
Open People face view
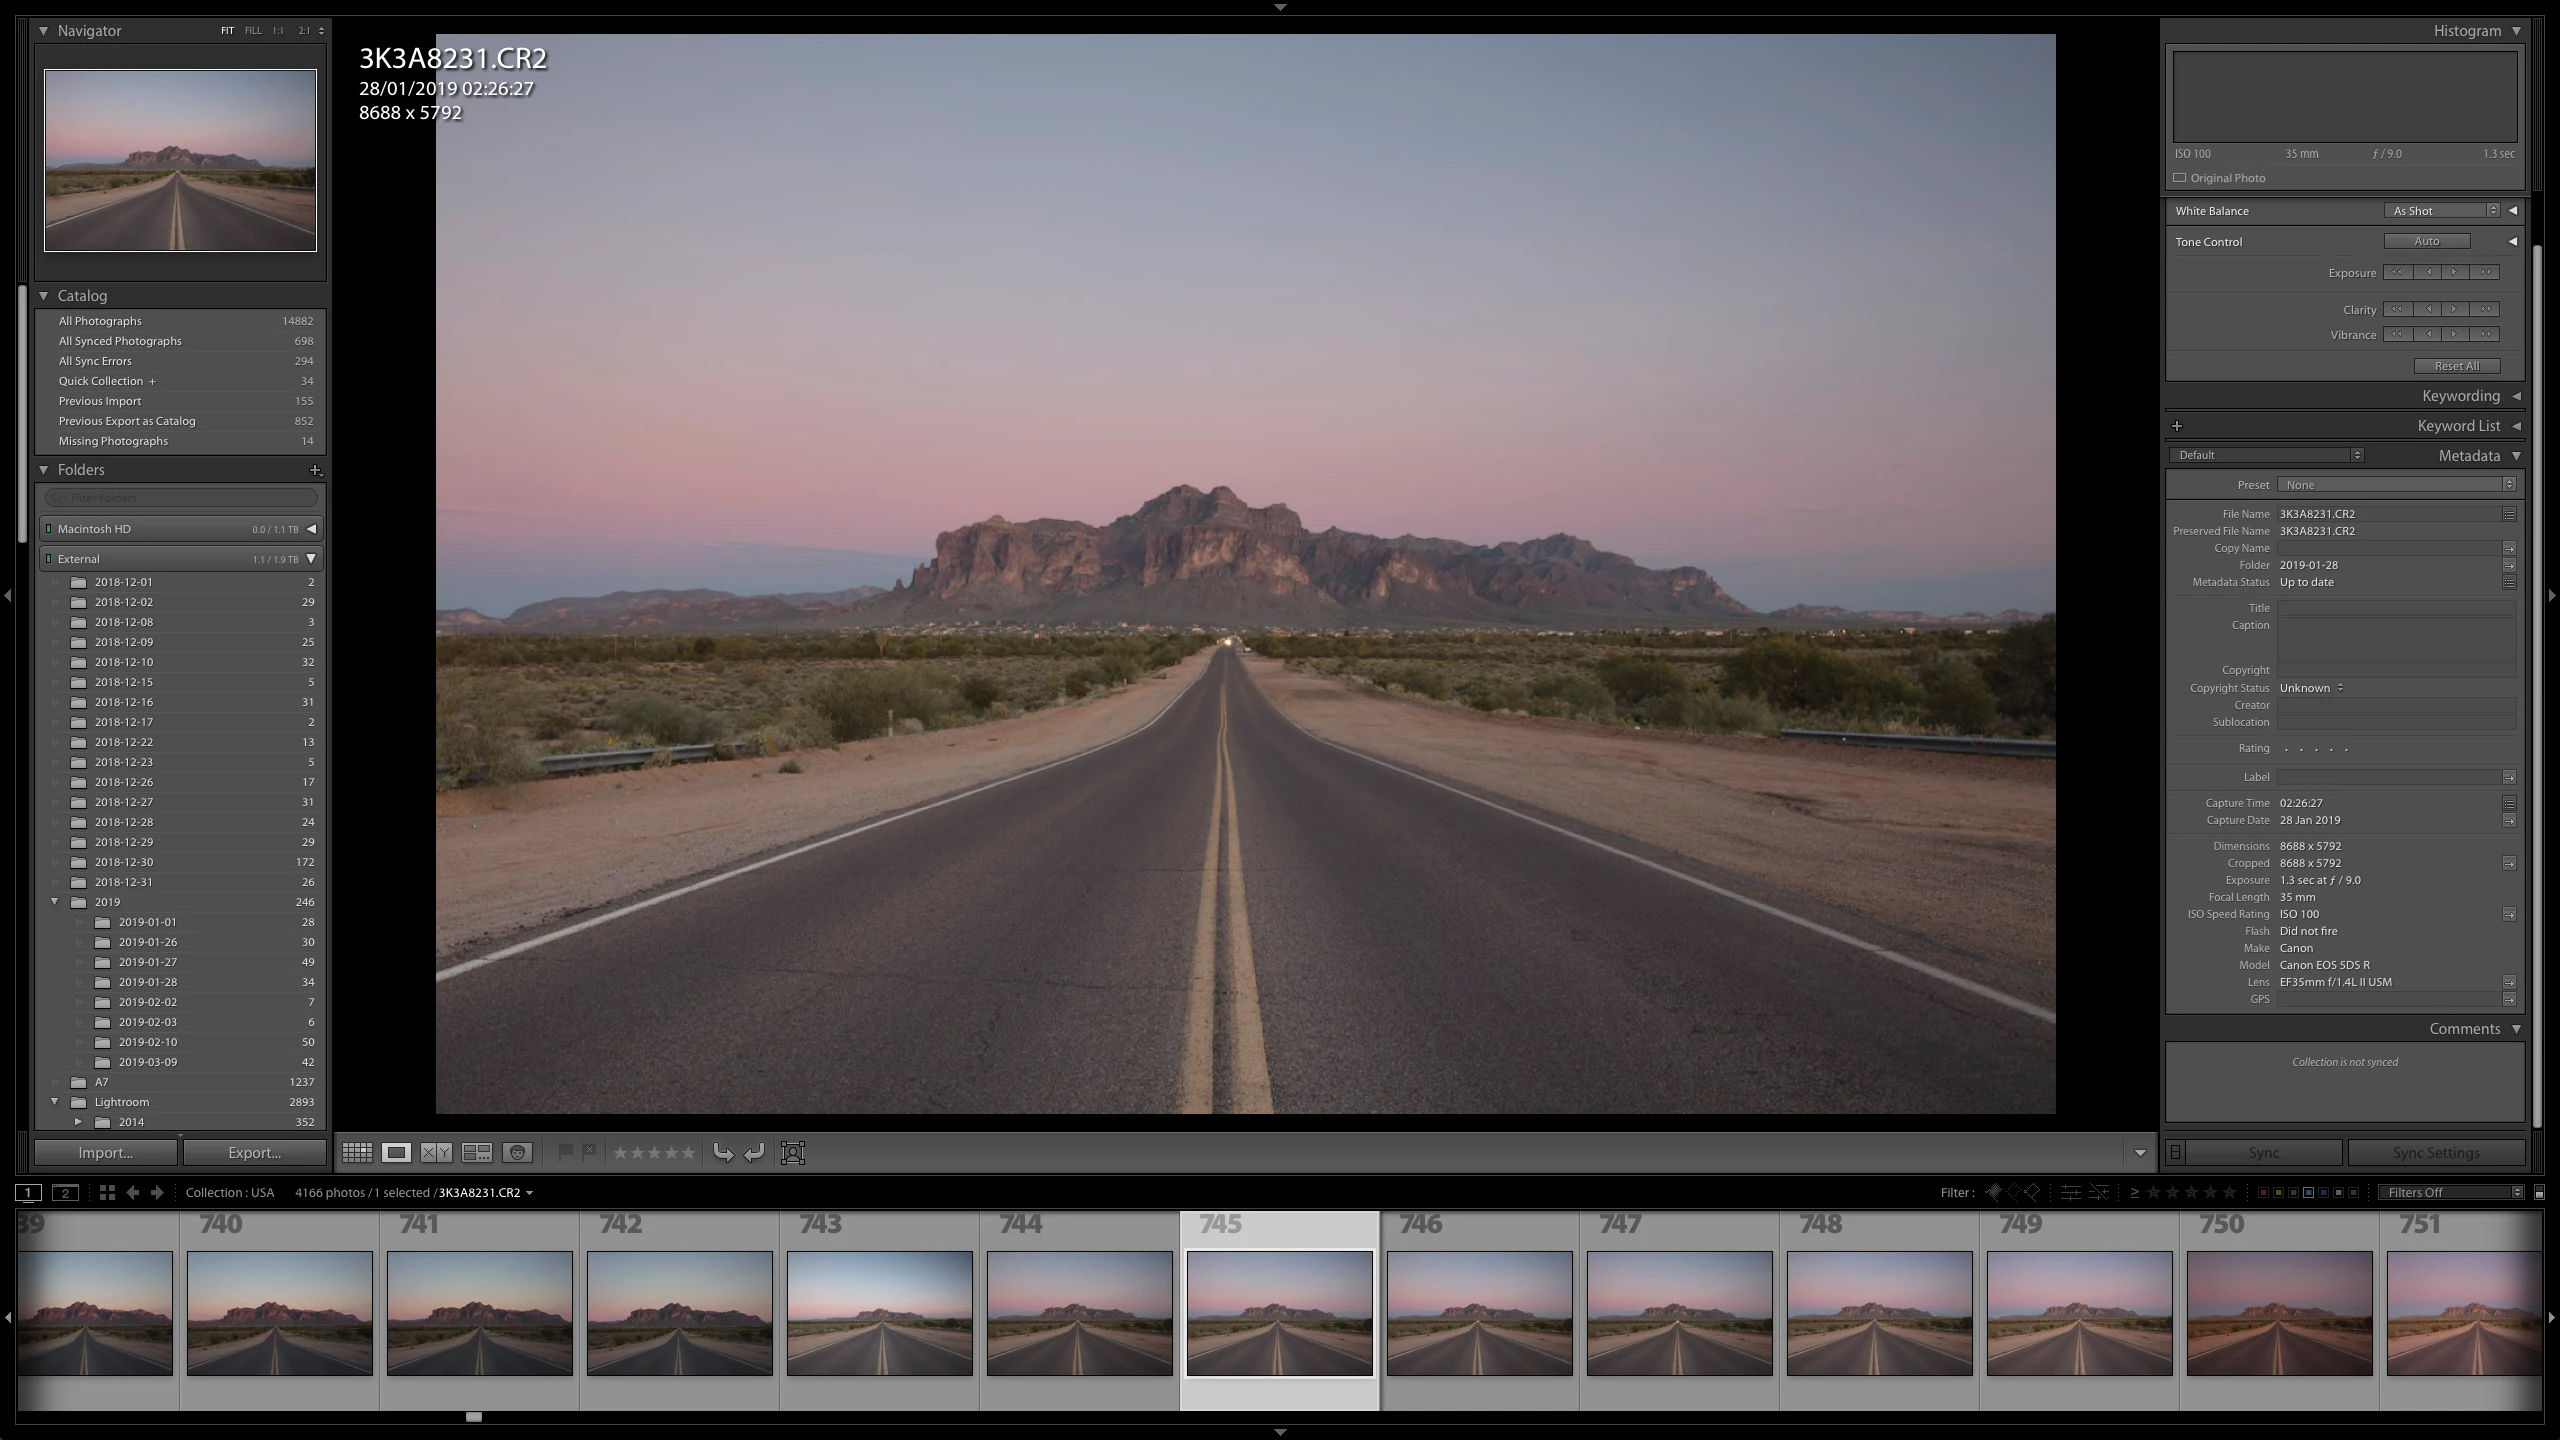pos(517,1152)
